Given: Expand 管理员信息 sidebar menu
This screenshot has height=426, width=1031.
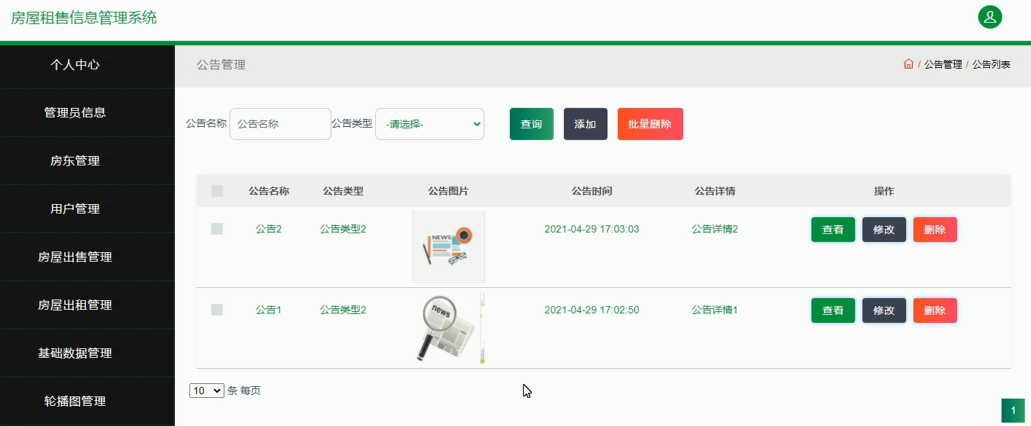Looking at the screenshot, I should point(74,112).
